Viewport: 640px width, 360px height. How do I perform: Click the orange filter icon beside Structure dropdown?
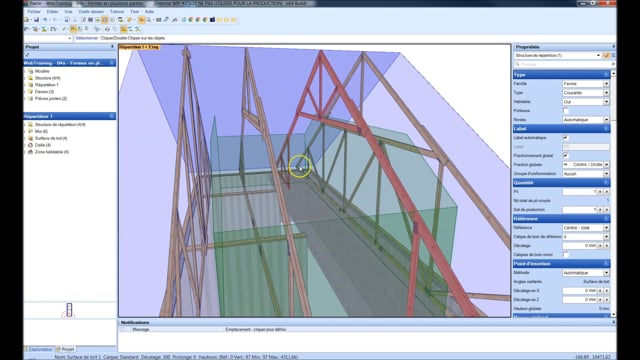pyautogui.click(x=606, y=55)
